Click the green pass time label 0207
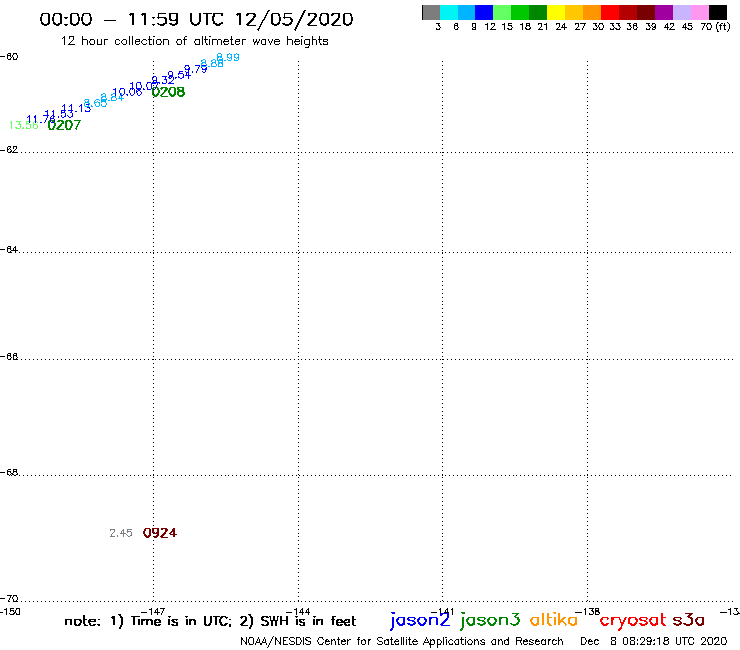The height and width of the screenshot is (650, 740). tap(64, 125)
